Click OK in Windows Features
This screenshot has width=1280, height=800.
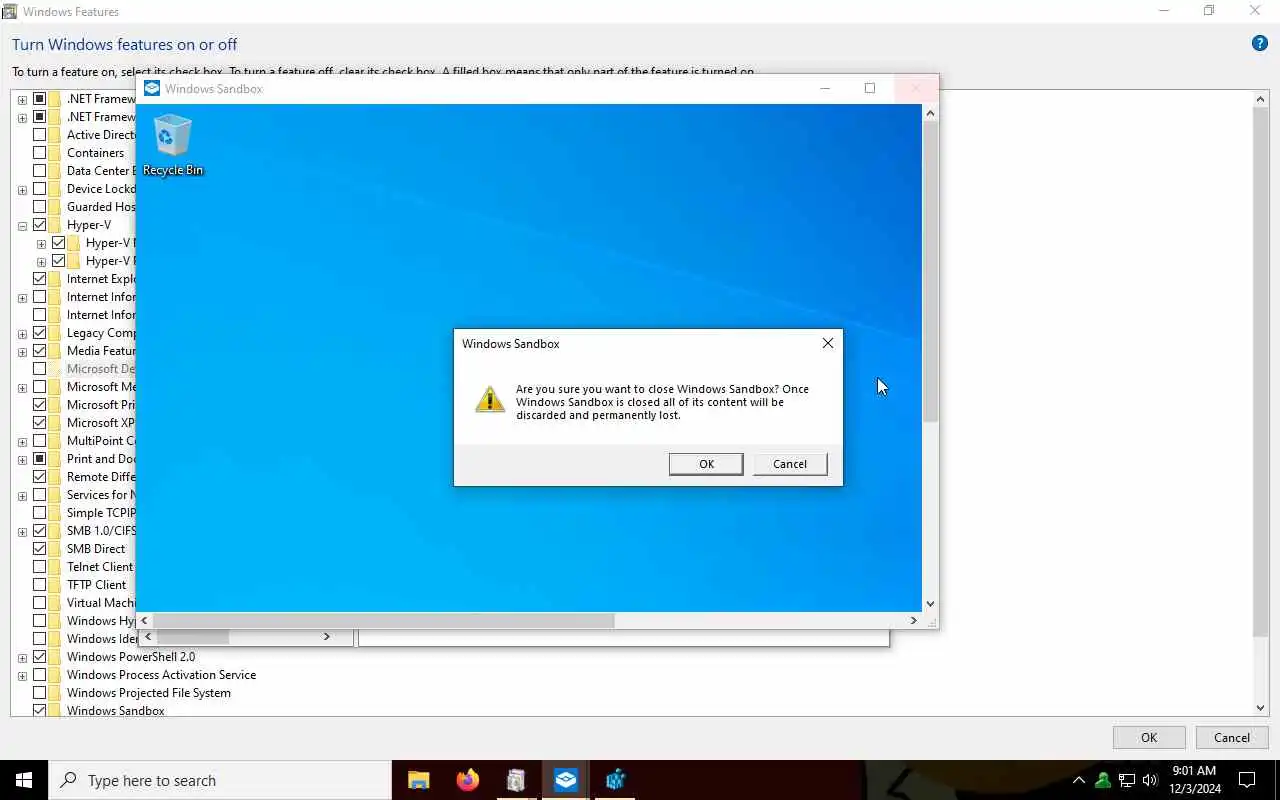pos(1149,738)
